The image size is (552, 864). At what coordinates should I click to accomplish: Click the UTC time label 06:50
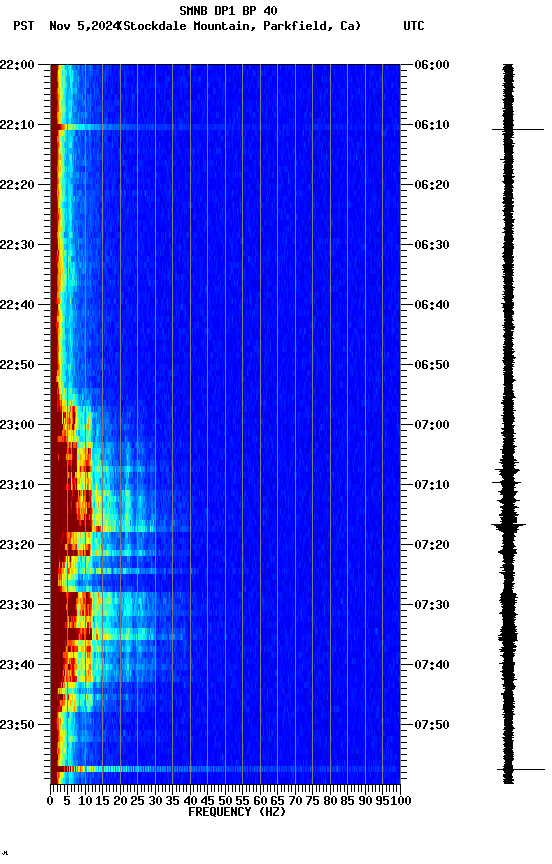pos(431,365)
